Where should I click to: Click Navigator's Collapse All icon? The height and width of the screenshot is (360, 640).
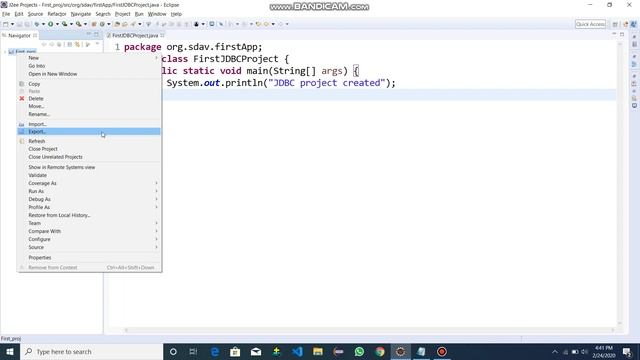[69, 44]
